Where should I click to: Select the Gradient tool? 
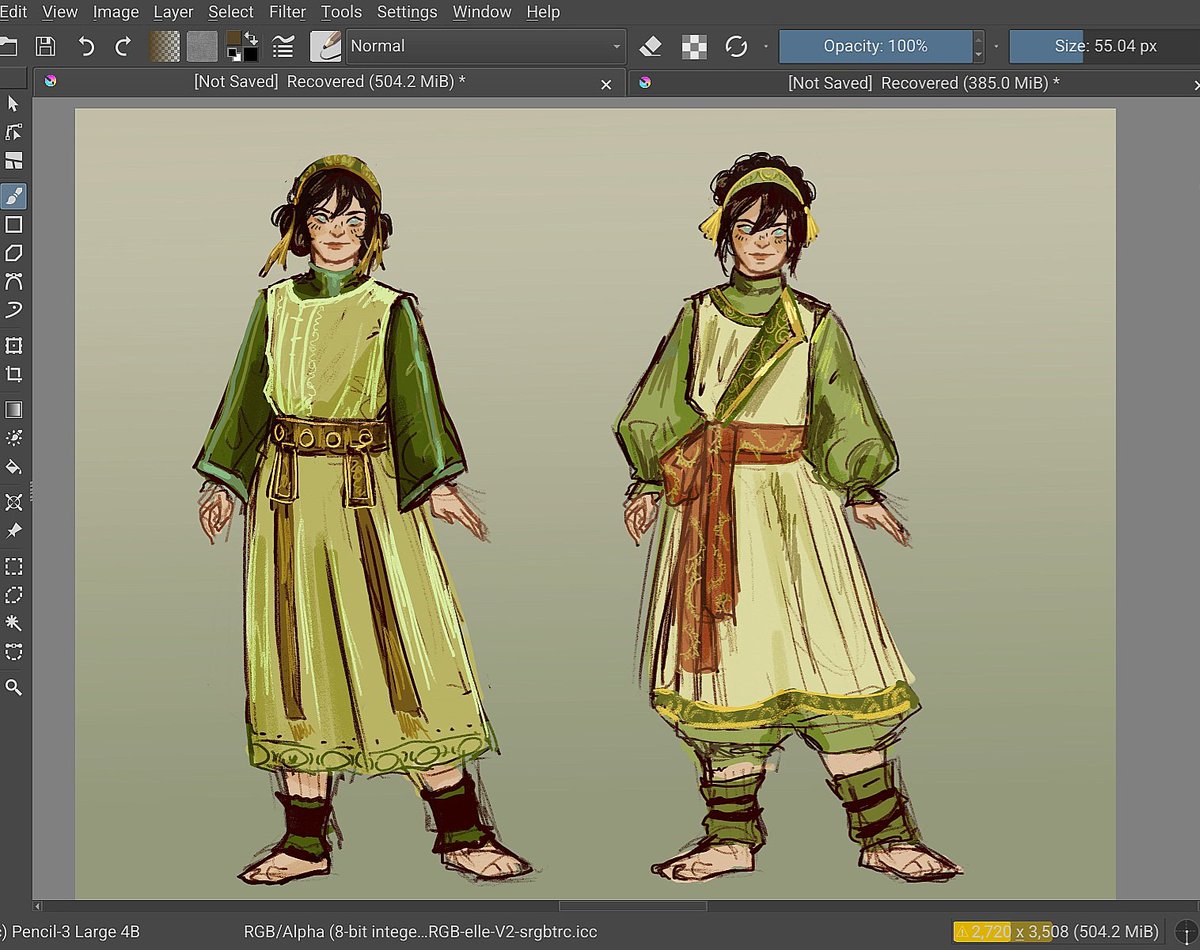(13, 409)
